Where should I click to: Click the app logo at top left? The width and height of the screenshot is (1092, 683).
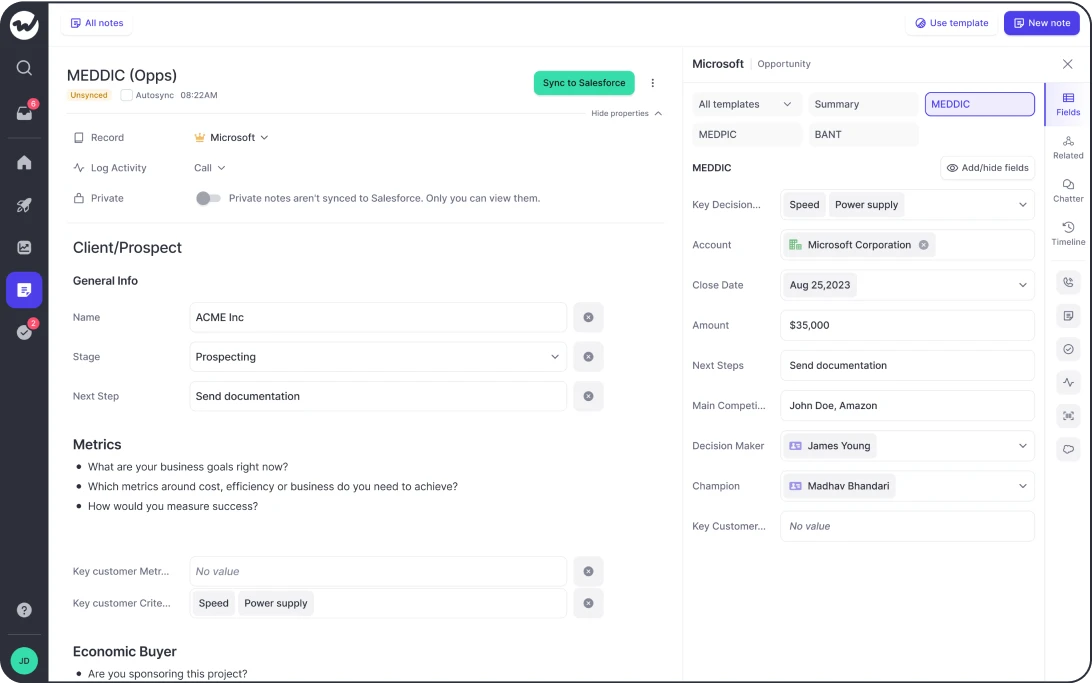tap(24, 25)
